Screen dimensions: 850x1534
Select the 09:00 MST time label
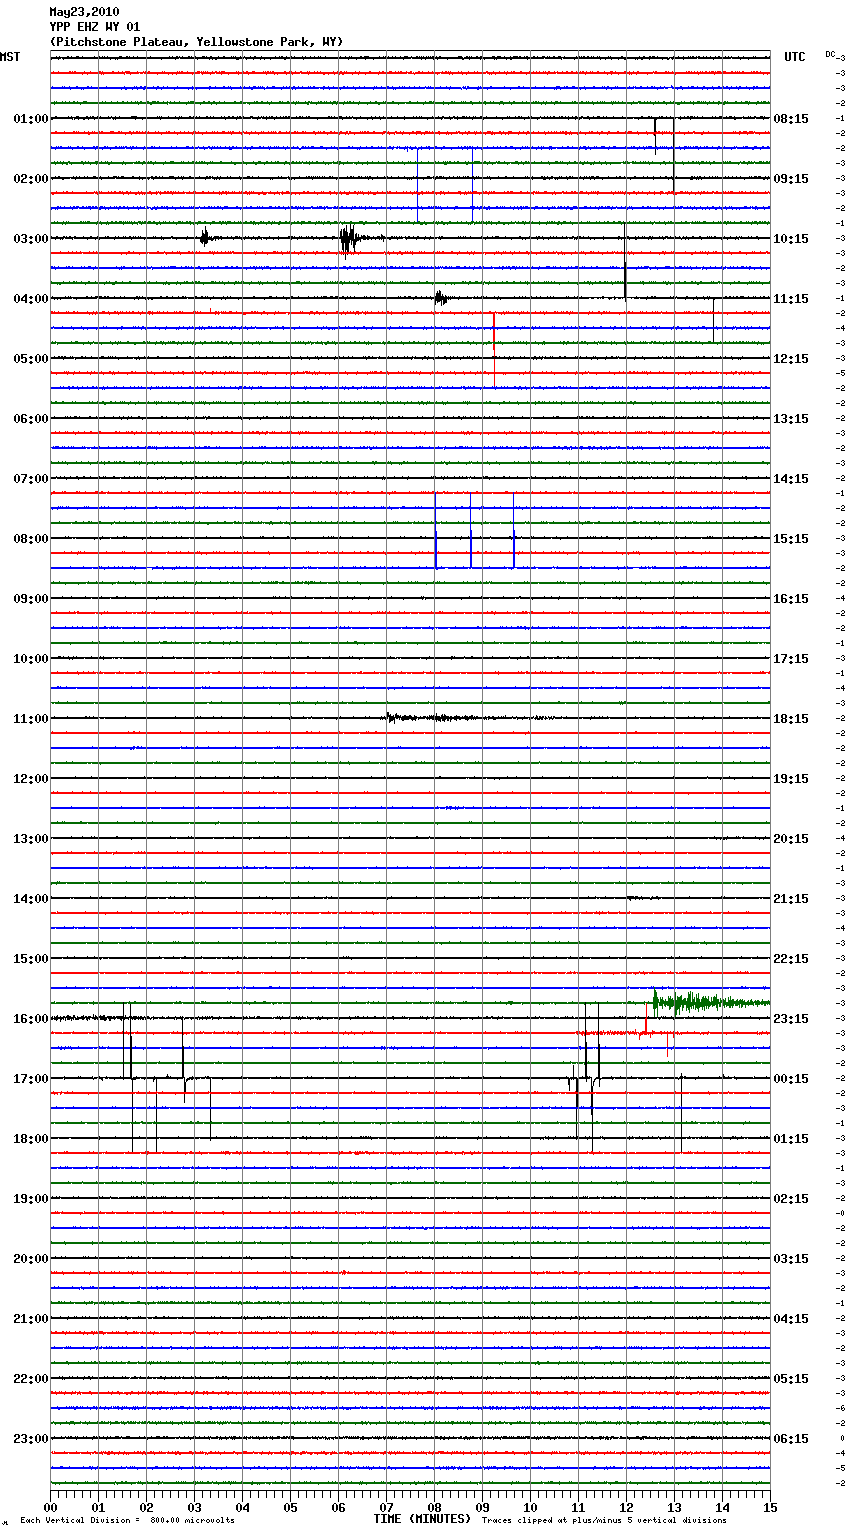(x=30, y=599)
